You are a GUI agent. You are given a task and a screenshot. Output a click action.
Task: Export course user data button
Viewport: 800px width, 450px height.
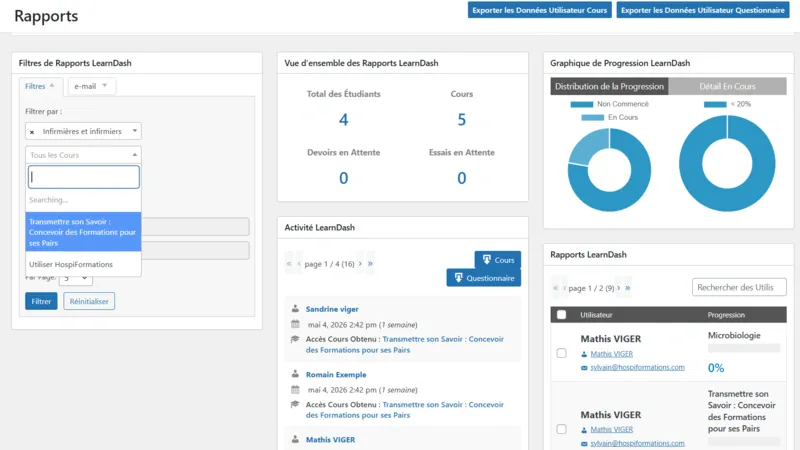539,10
